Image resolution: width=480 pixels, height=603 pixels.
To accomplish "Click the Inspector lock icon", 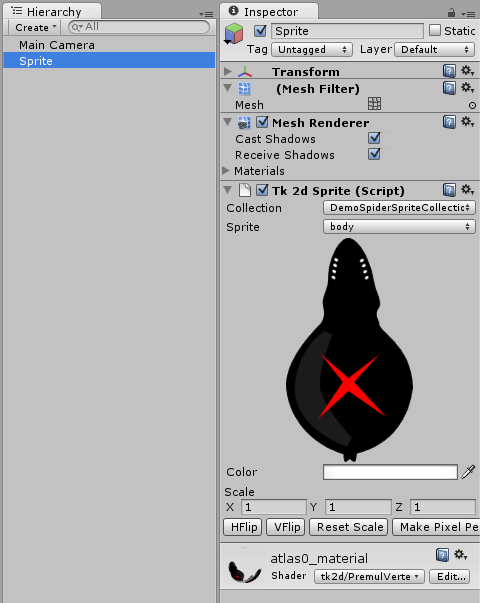I will click(452, 13).
